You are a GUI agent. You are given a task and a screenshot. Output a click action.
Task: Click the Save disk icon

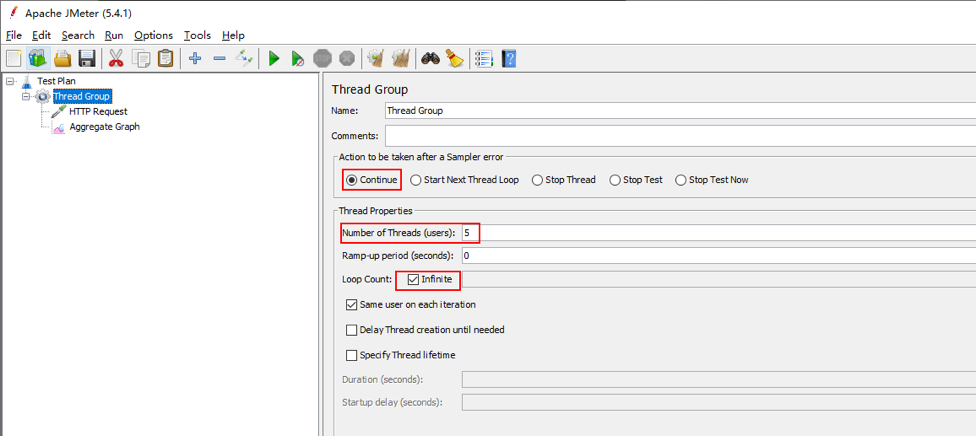[87, 59]
